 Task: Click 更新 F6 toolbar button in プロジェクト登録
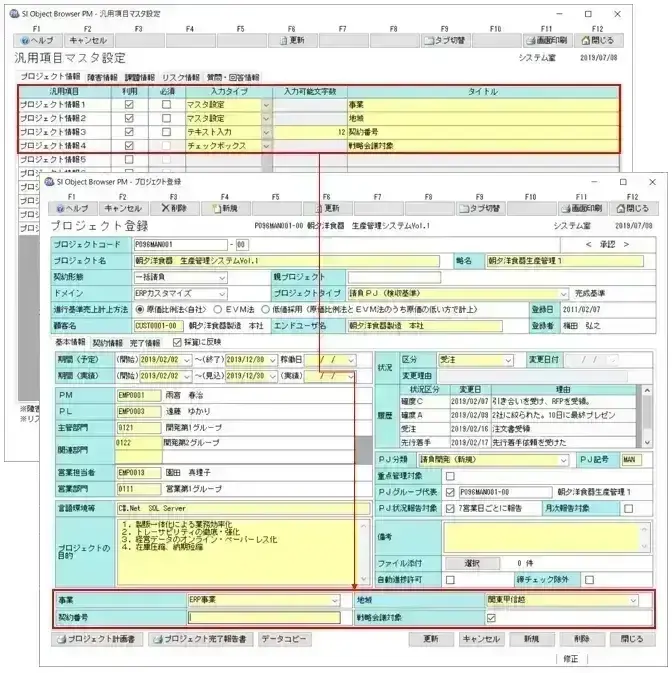click(x=327, y=209)
